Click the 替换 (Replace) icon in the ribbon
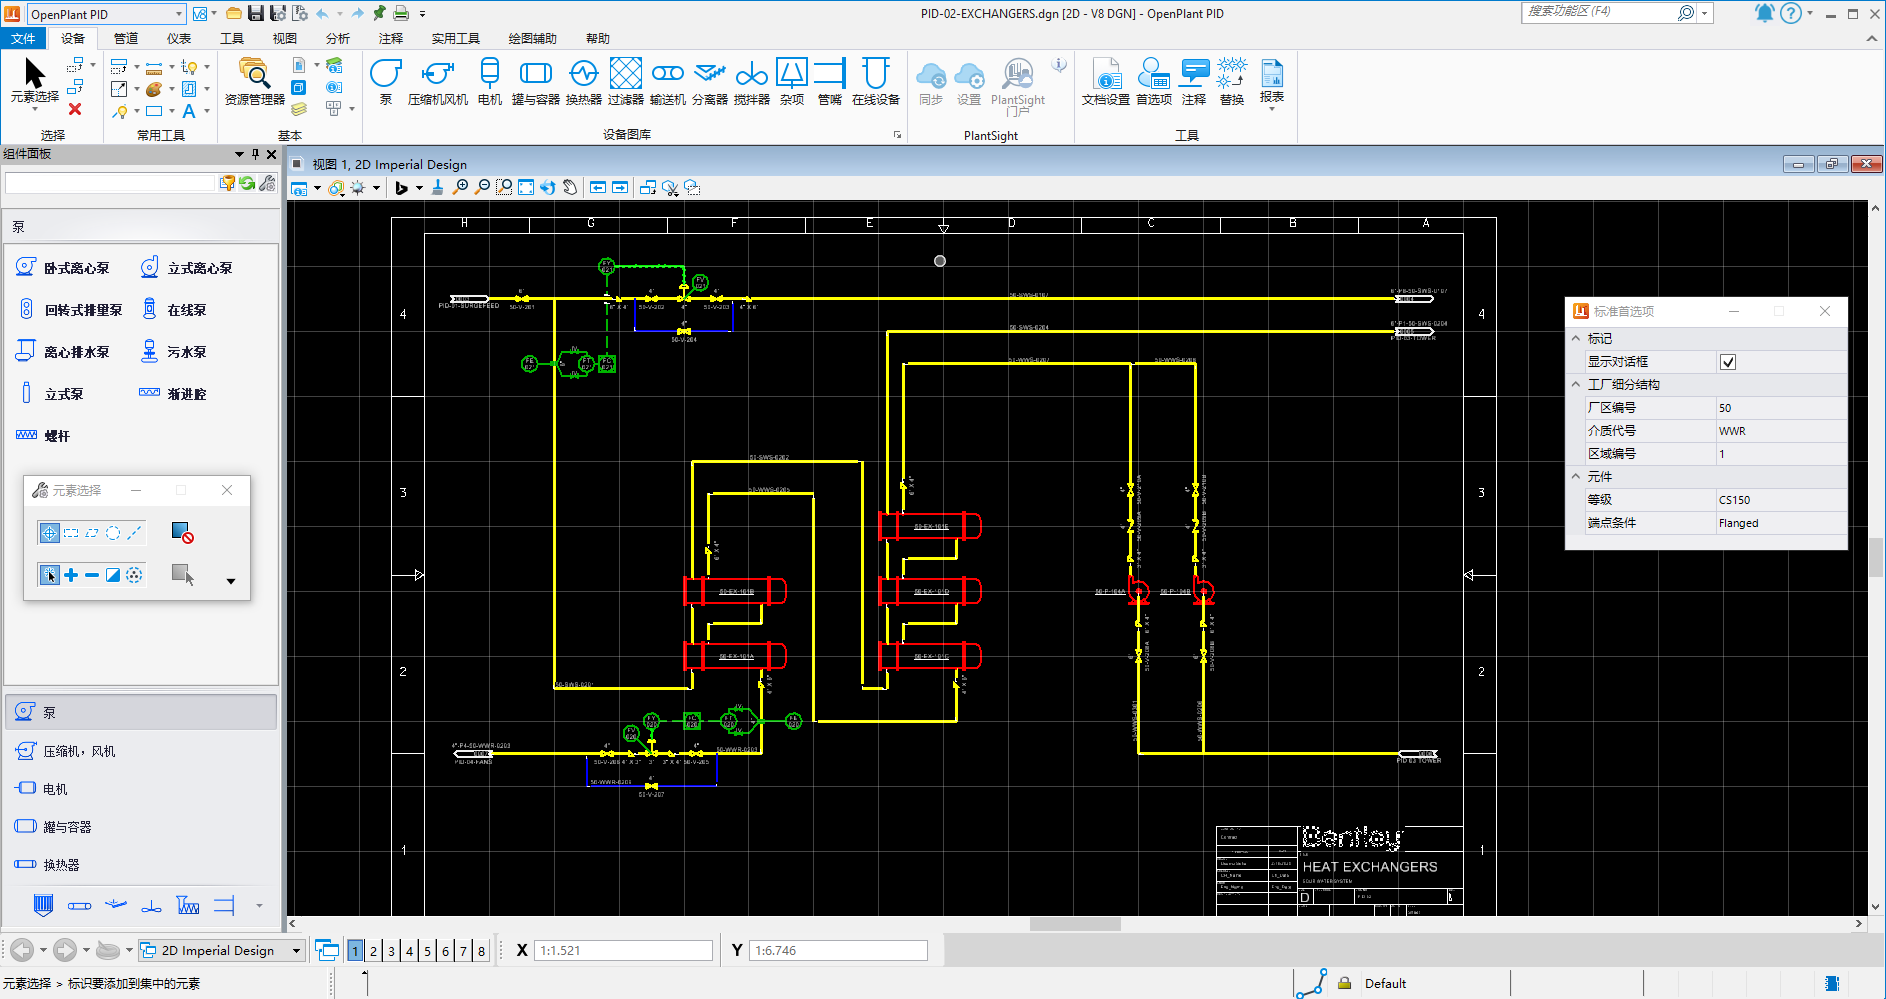The width and height of the screenshot is (1886, 999). tap(1232, 80)
